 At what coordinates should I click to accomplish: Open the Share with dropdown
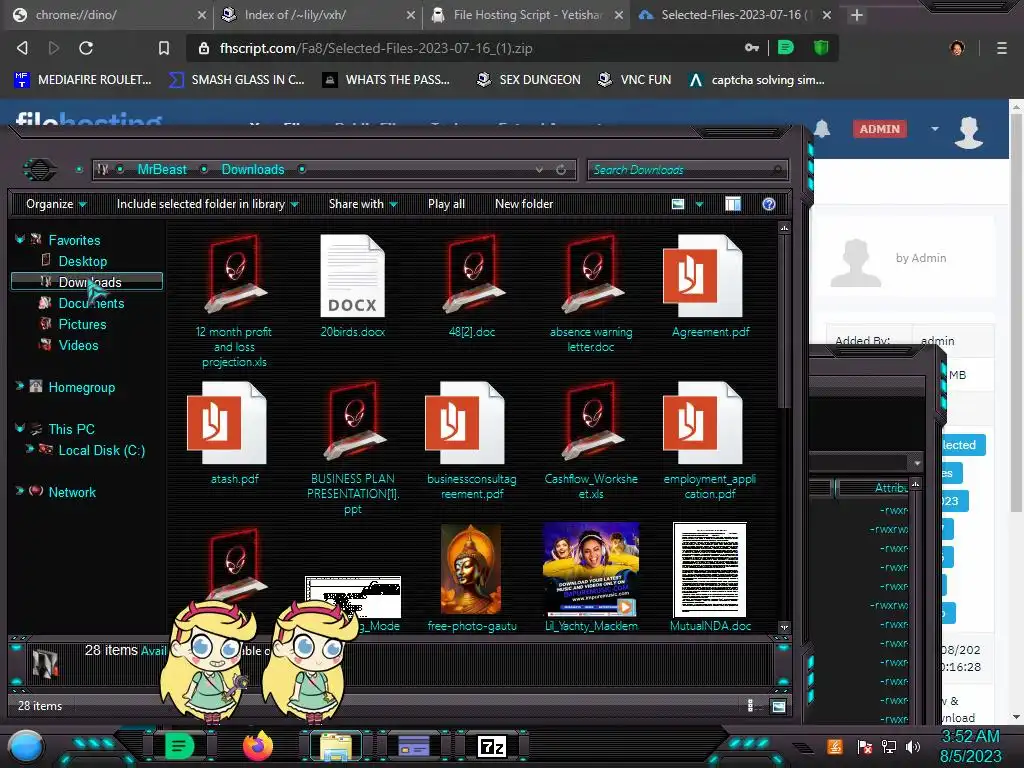point(363,204)
